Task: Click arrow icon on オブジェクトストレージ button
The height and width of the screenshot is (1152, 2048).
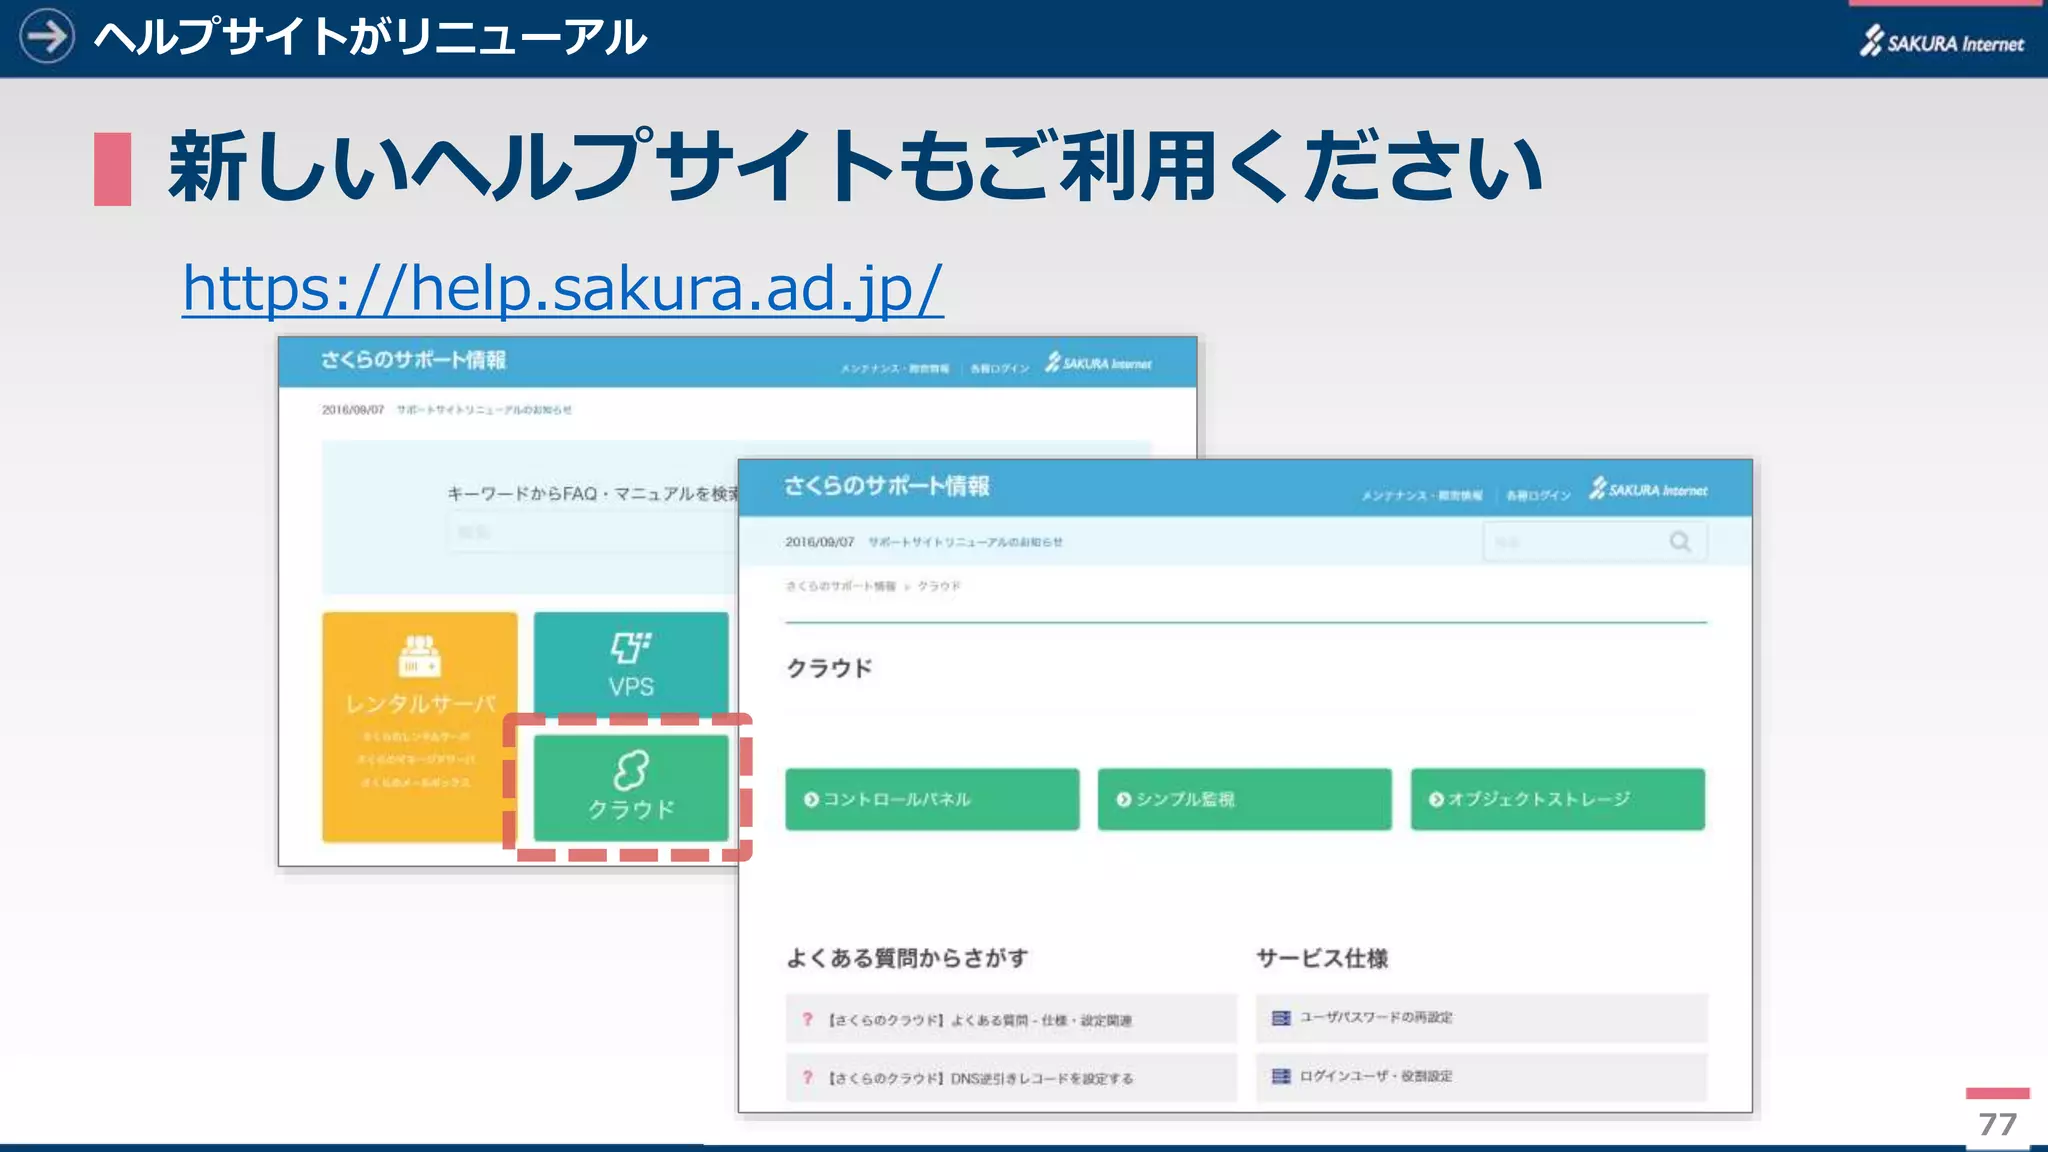Action: (x=1436, y=799)
